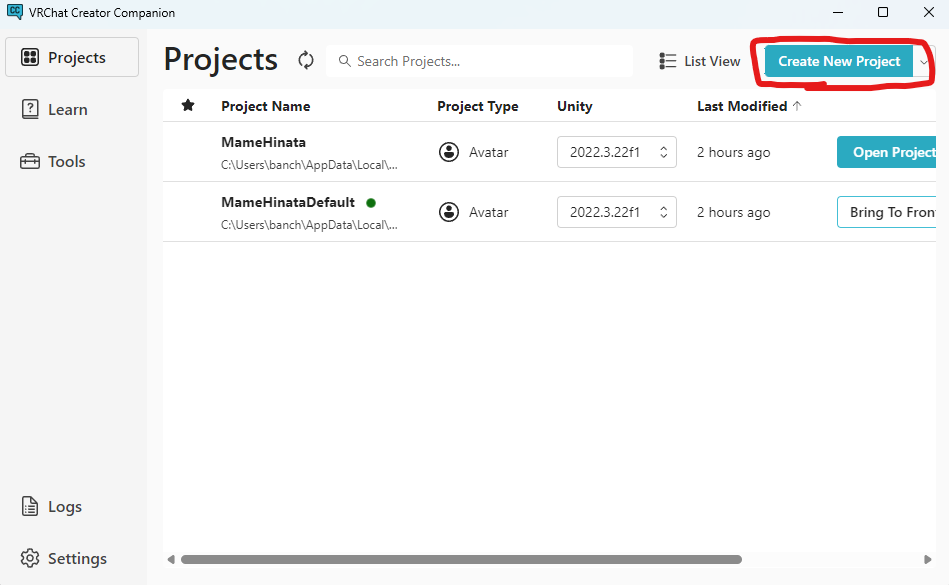Expand the Create New Project dropdown arrow
The height and width of the screenshot is (585, 949).
point(924,61)
